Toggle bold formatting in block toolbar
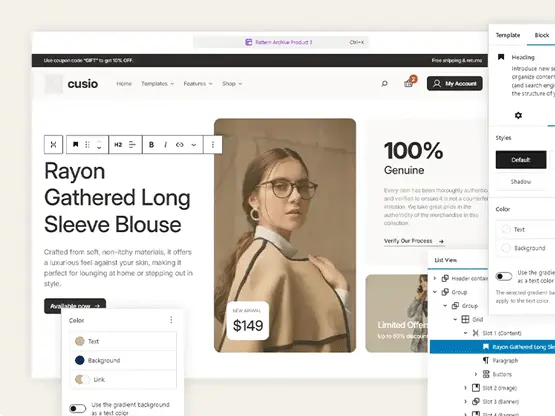 coord(151,144)
